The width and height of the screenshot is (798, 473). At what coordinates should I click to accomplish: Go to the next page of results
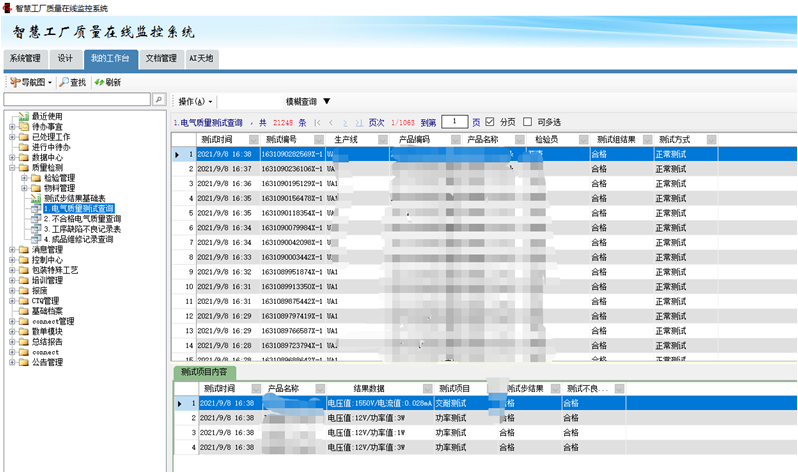pyautogui.click(x=346, y=122)
